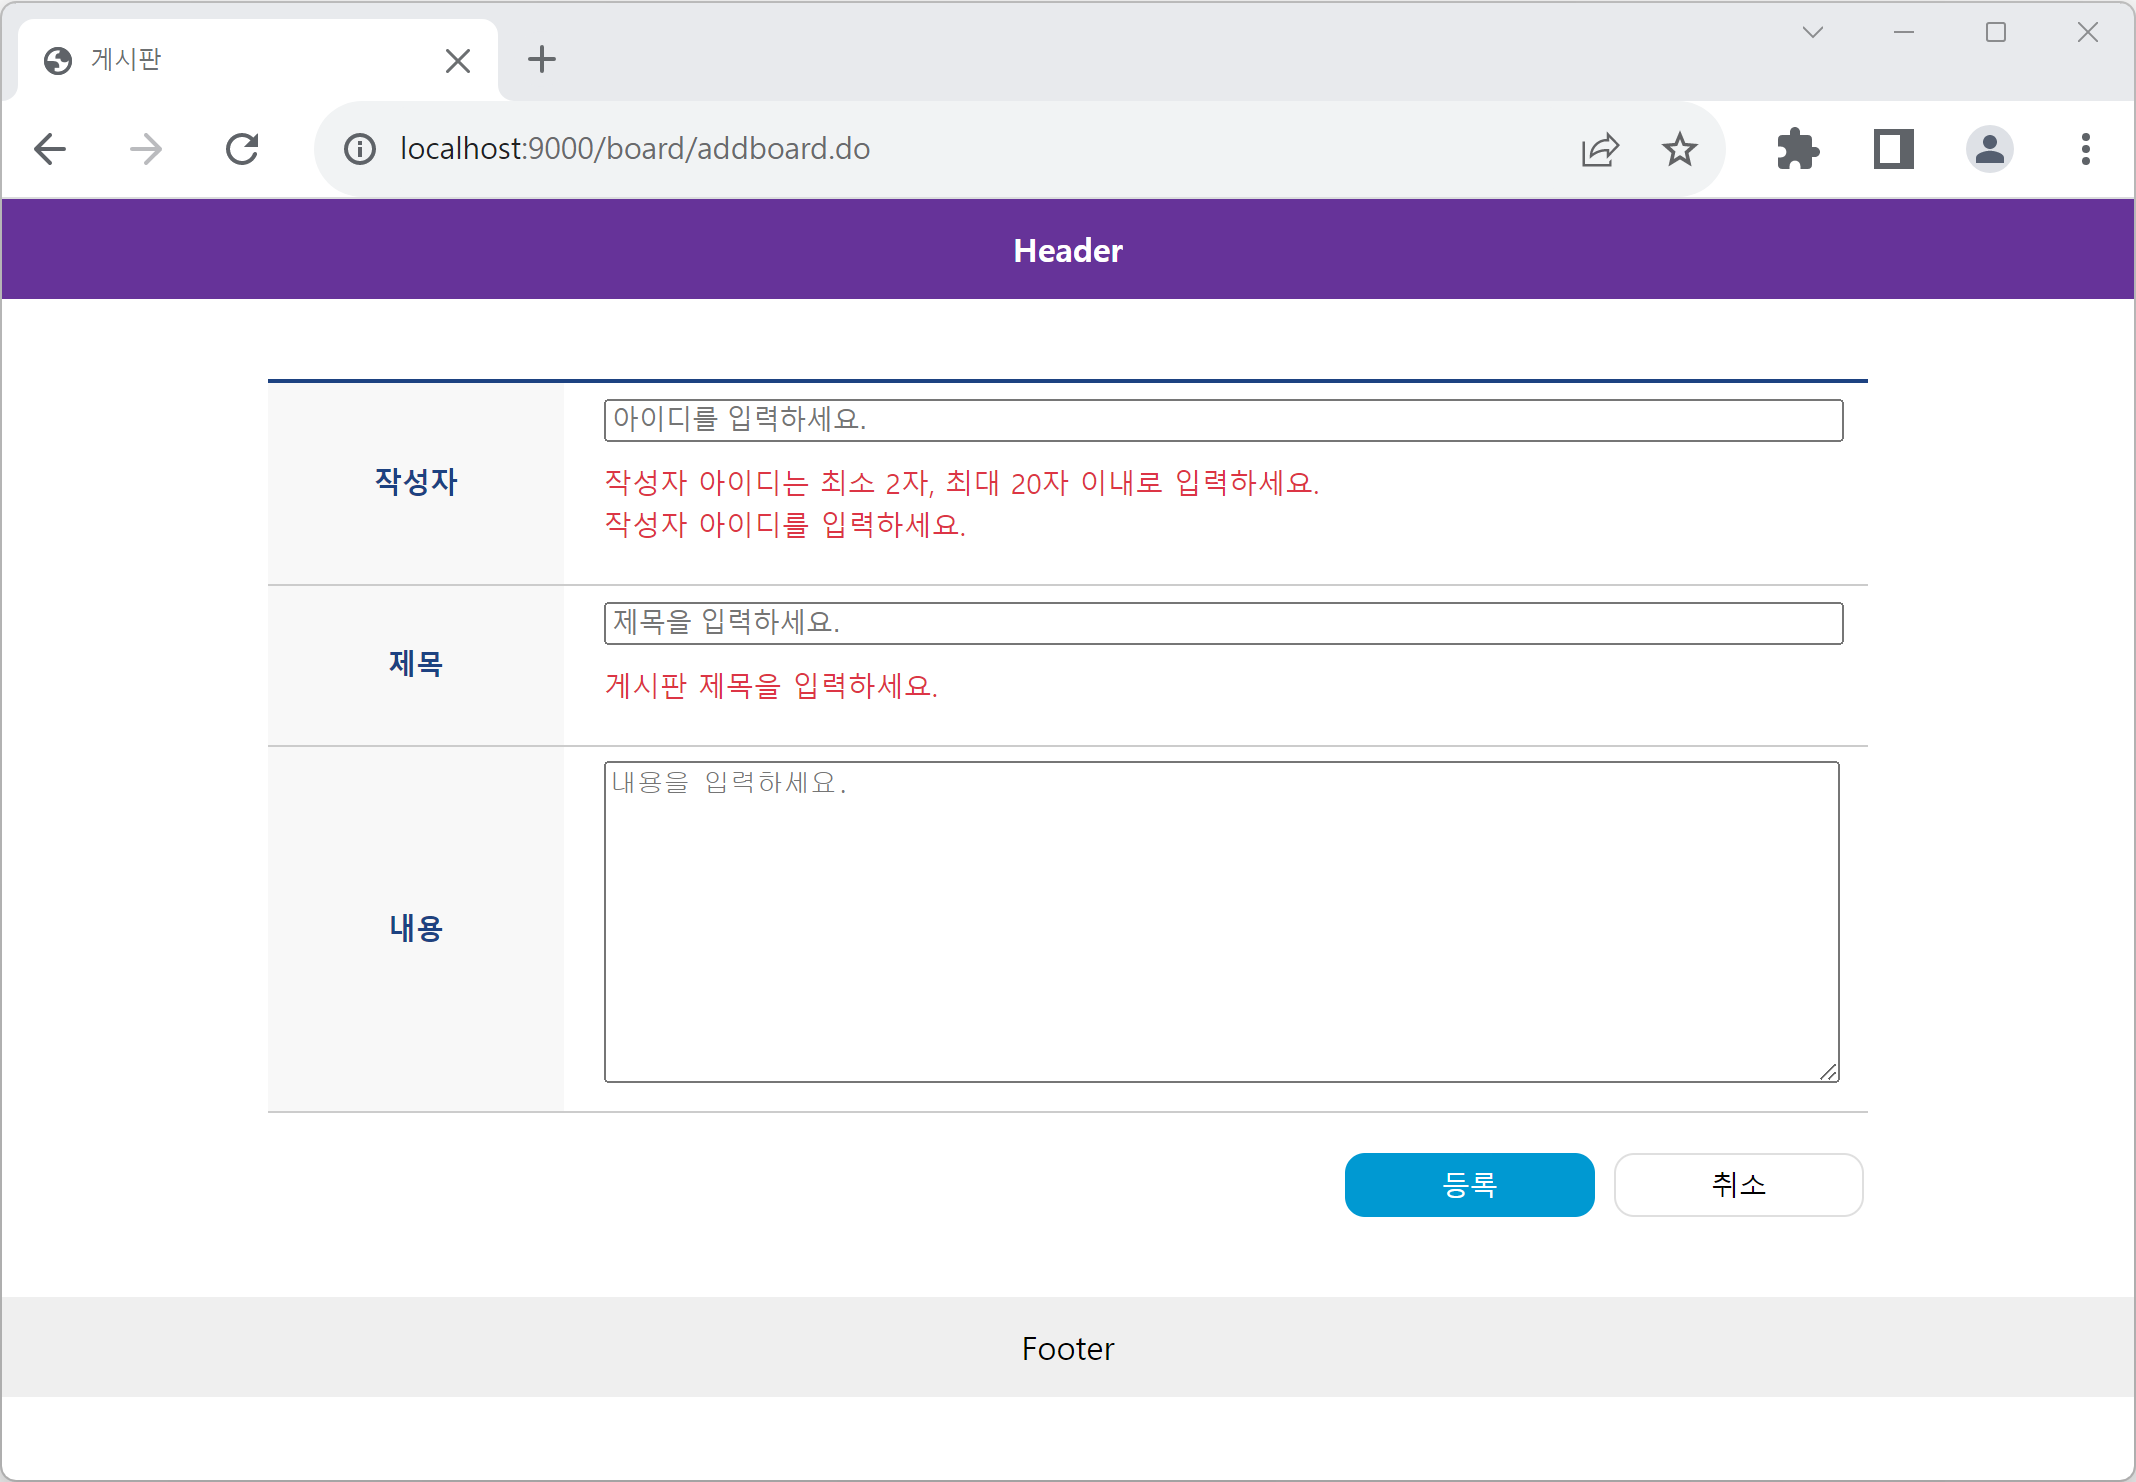
Task: Expand the tab search chevron
Action: click(x=1813, y=33)
